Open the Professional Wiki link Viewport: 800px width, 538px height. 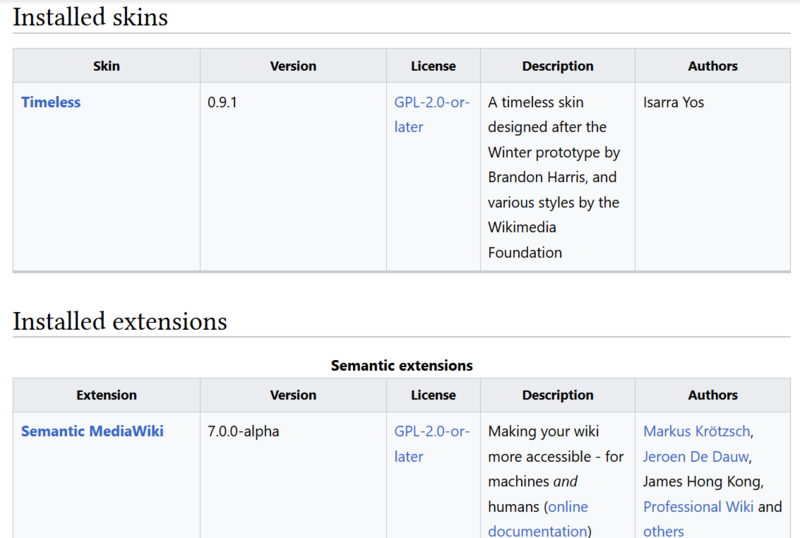coord(698,506)
